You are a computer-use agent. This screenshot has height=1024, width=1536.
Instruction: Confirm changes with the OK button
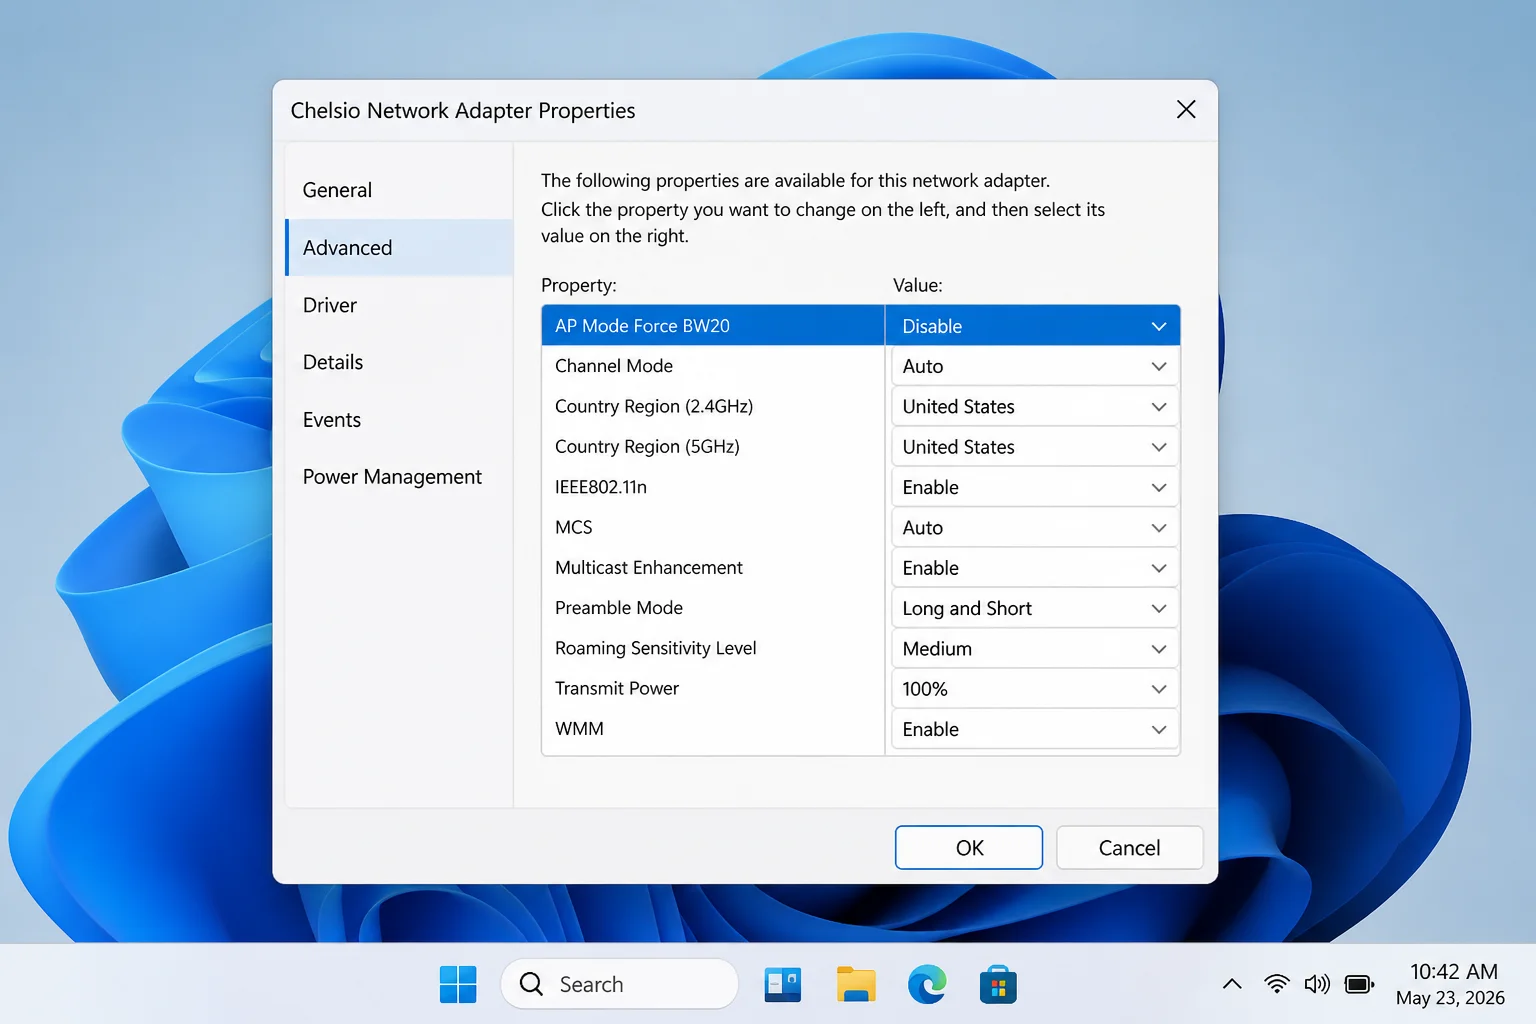(x=969, y=848)
